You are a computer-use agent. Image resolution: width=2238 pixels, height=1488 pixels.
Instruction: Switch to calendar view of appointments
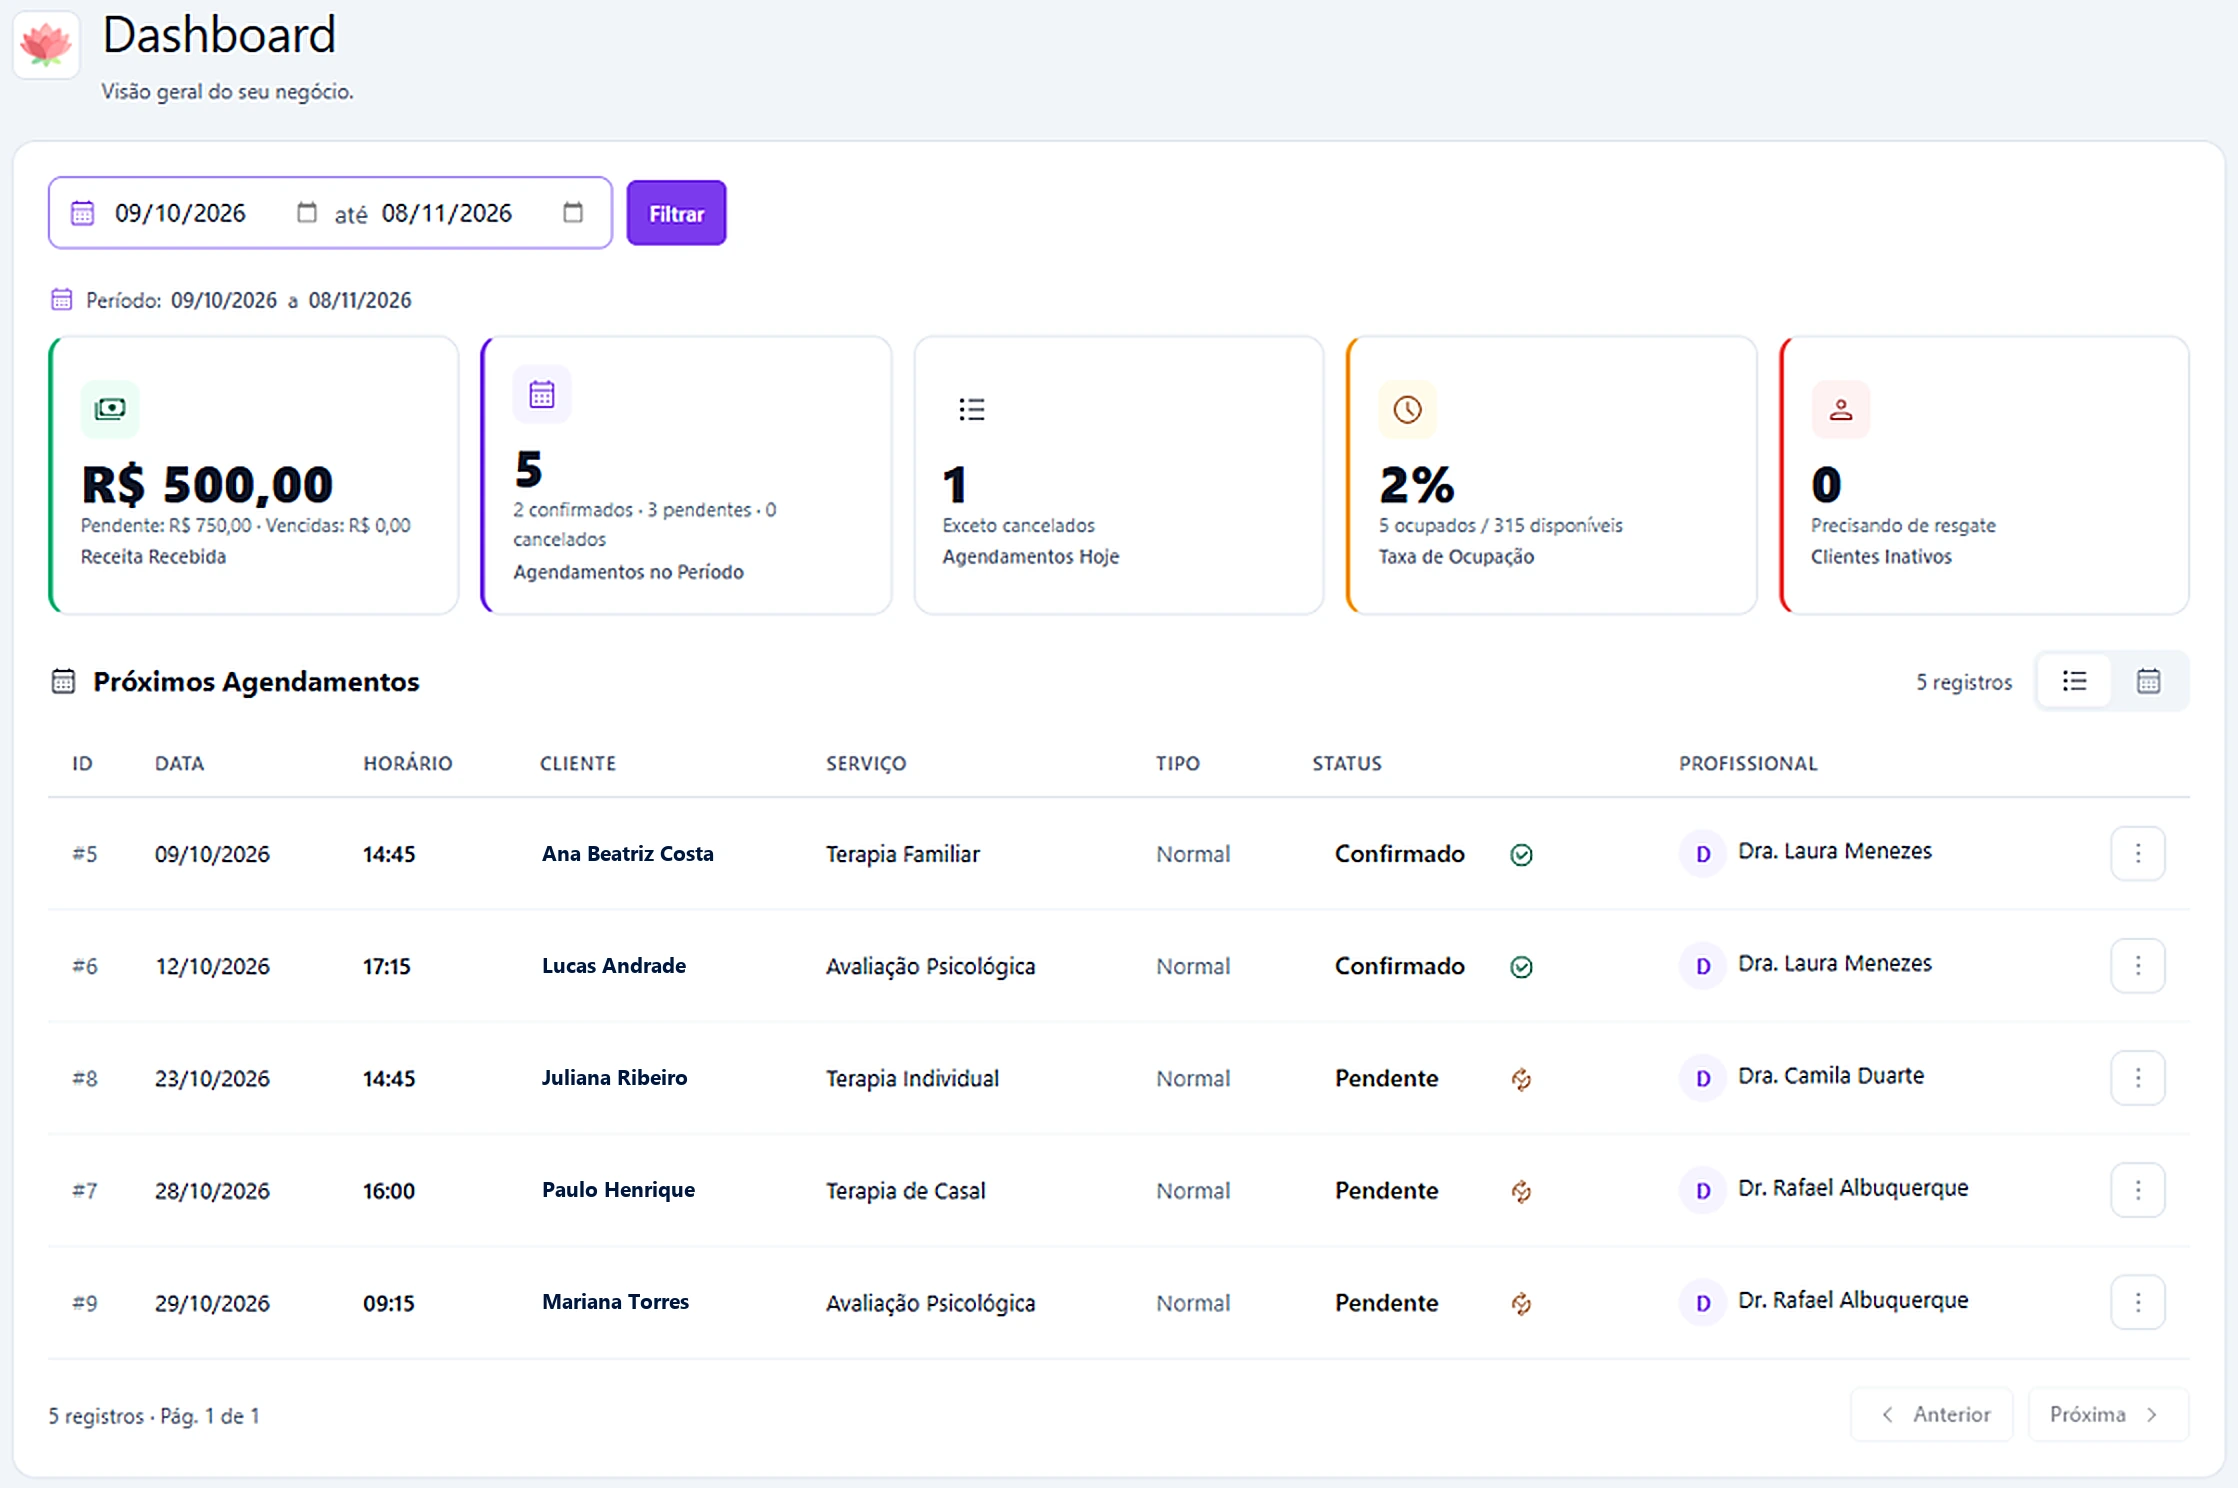coord(2149,681)
